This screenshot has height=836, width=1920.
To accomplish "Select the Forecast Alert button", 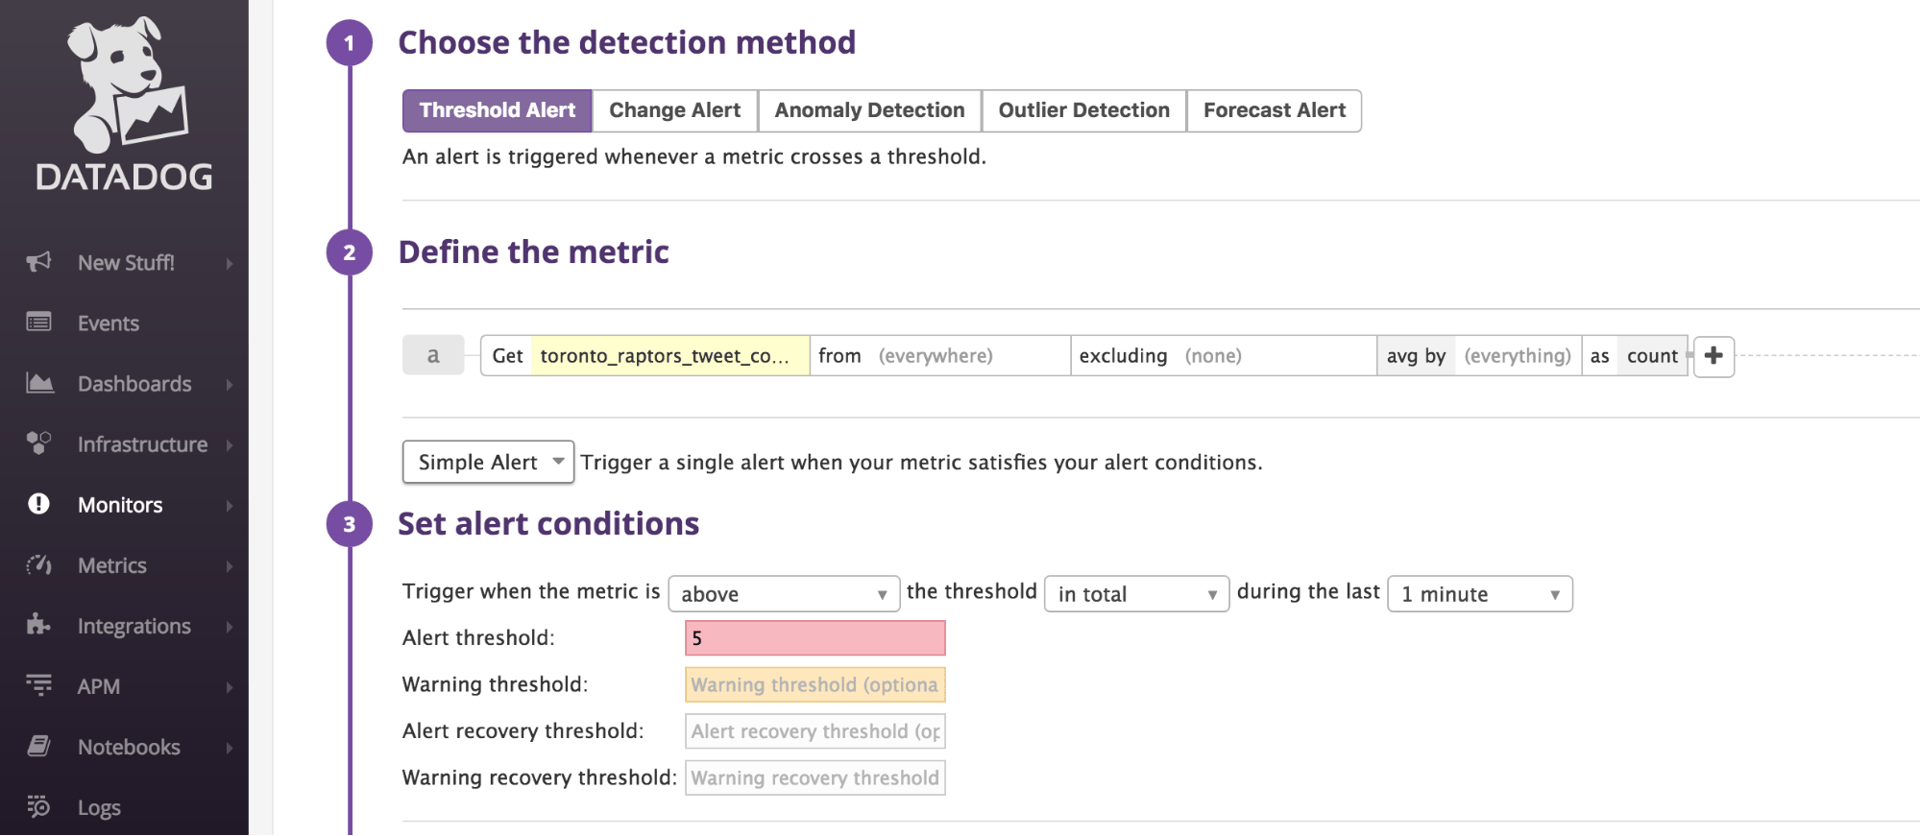I will click(x=1274, y=110).
